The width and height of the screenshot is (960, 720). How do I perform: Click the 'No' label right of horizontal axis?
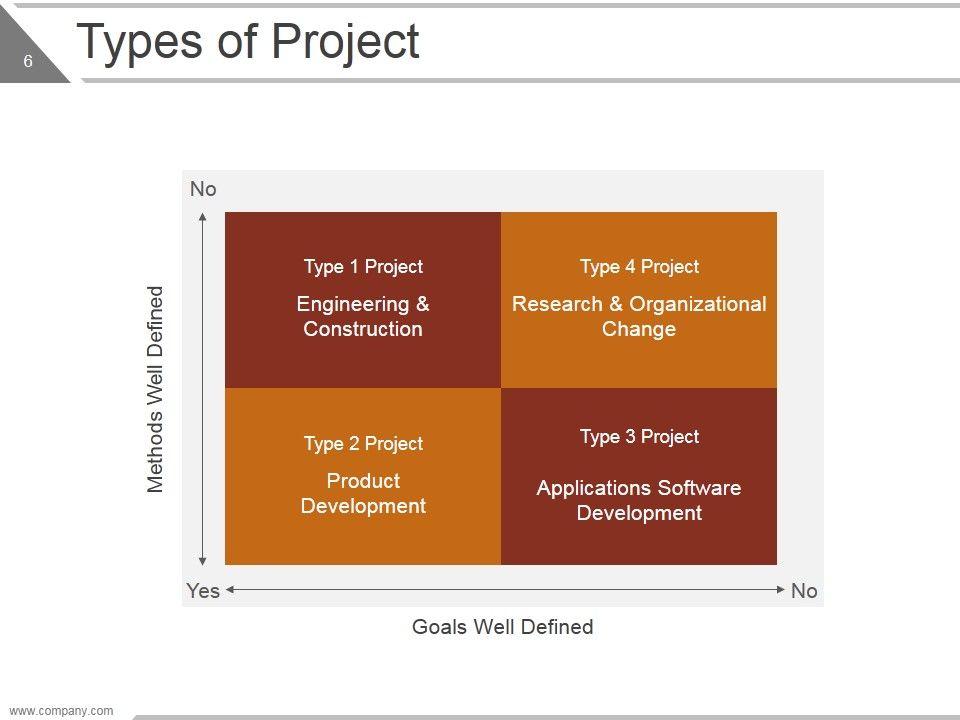pyautogui.click(x=804, y=591)
